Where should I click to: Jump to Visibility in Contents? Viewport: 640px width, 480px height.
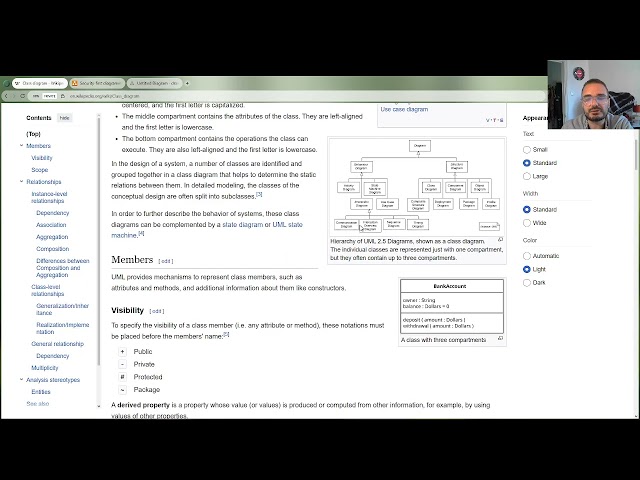(x=42, y=158)
